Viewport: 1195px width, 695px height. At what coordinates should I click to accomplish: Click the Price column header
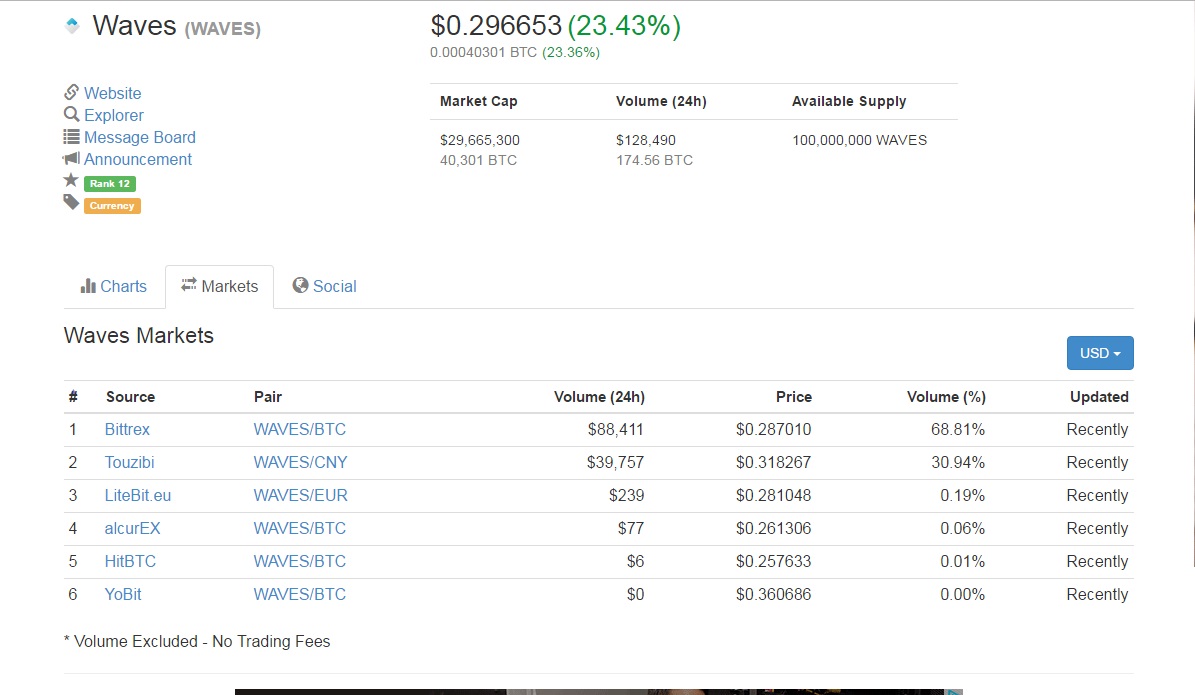793,397
